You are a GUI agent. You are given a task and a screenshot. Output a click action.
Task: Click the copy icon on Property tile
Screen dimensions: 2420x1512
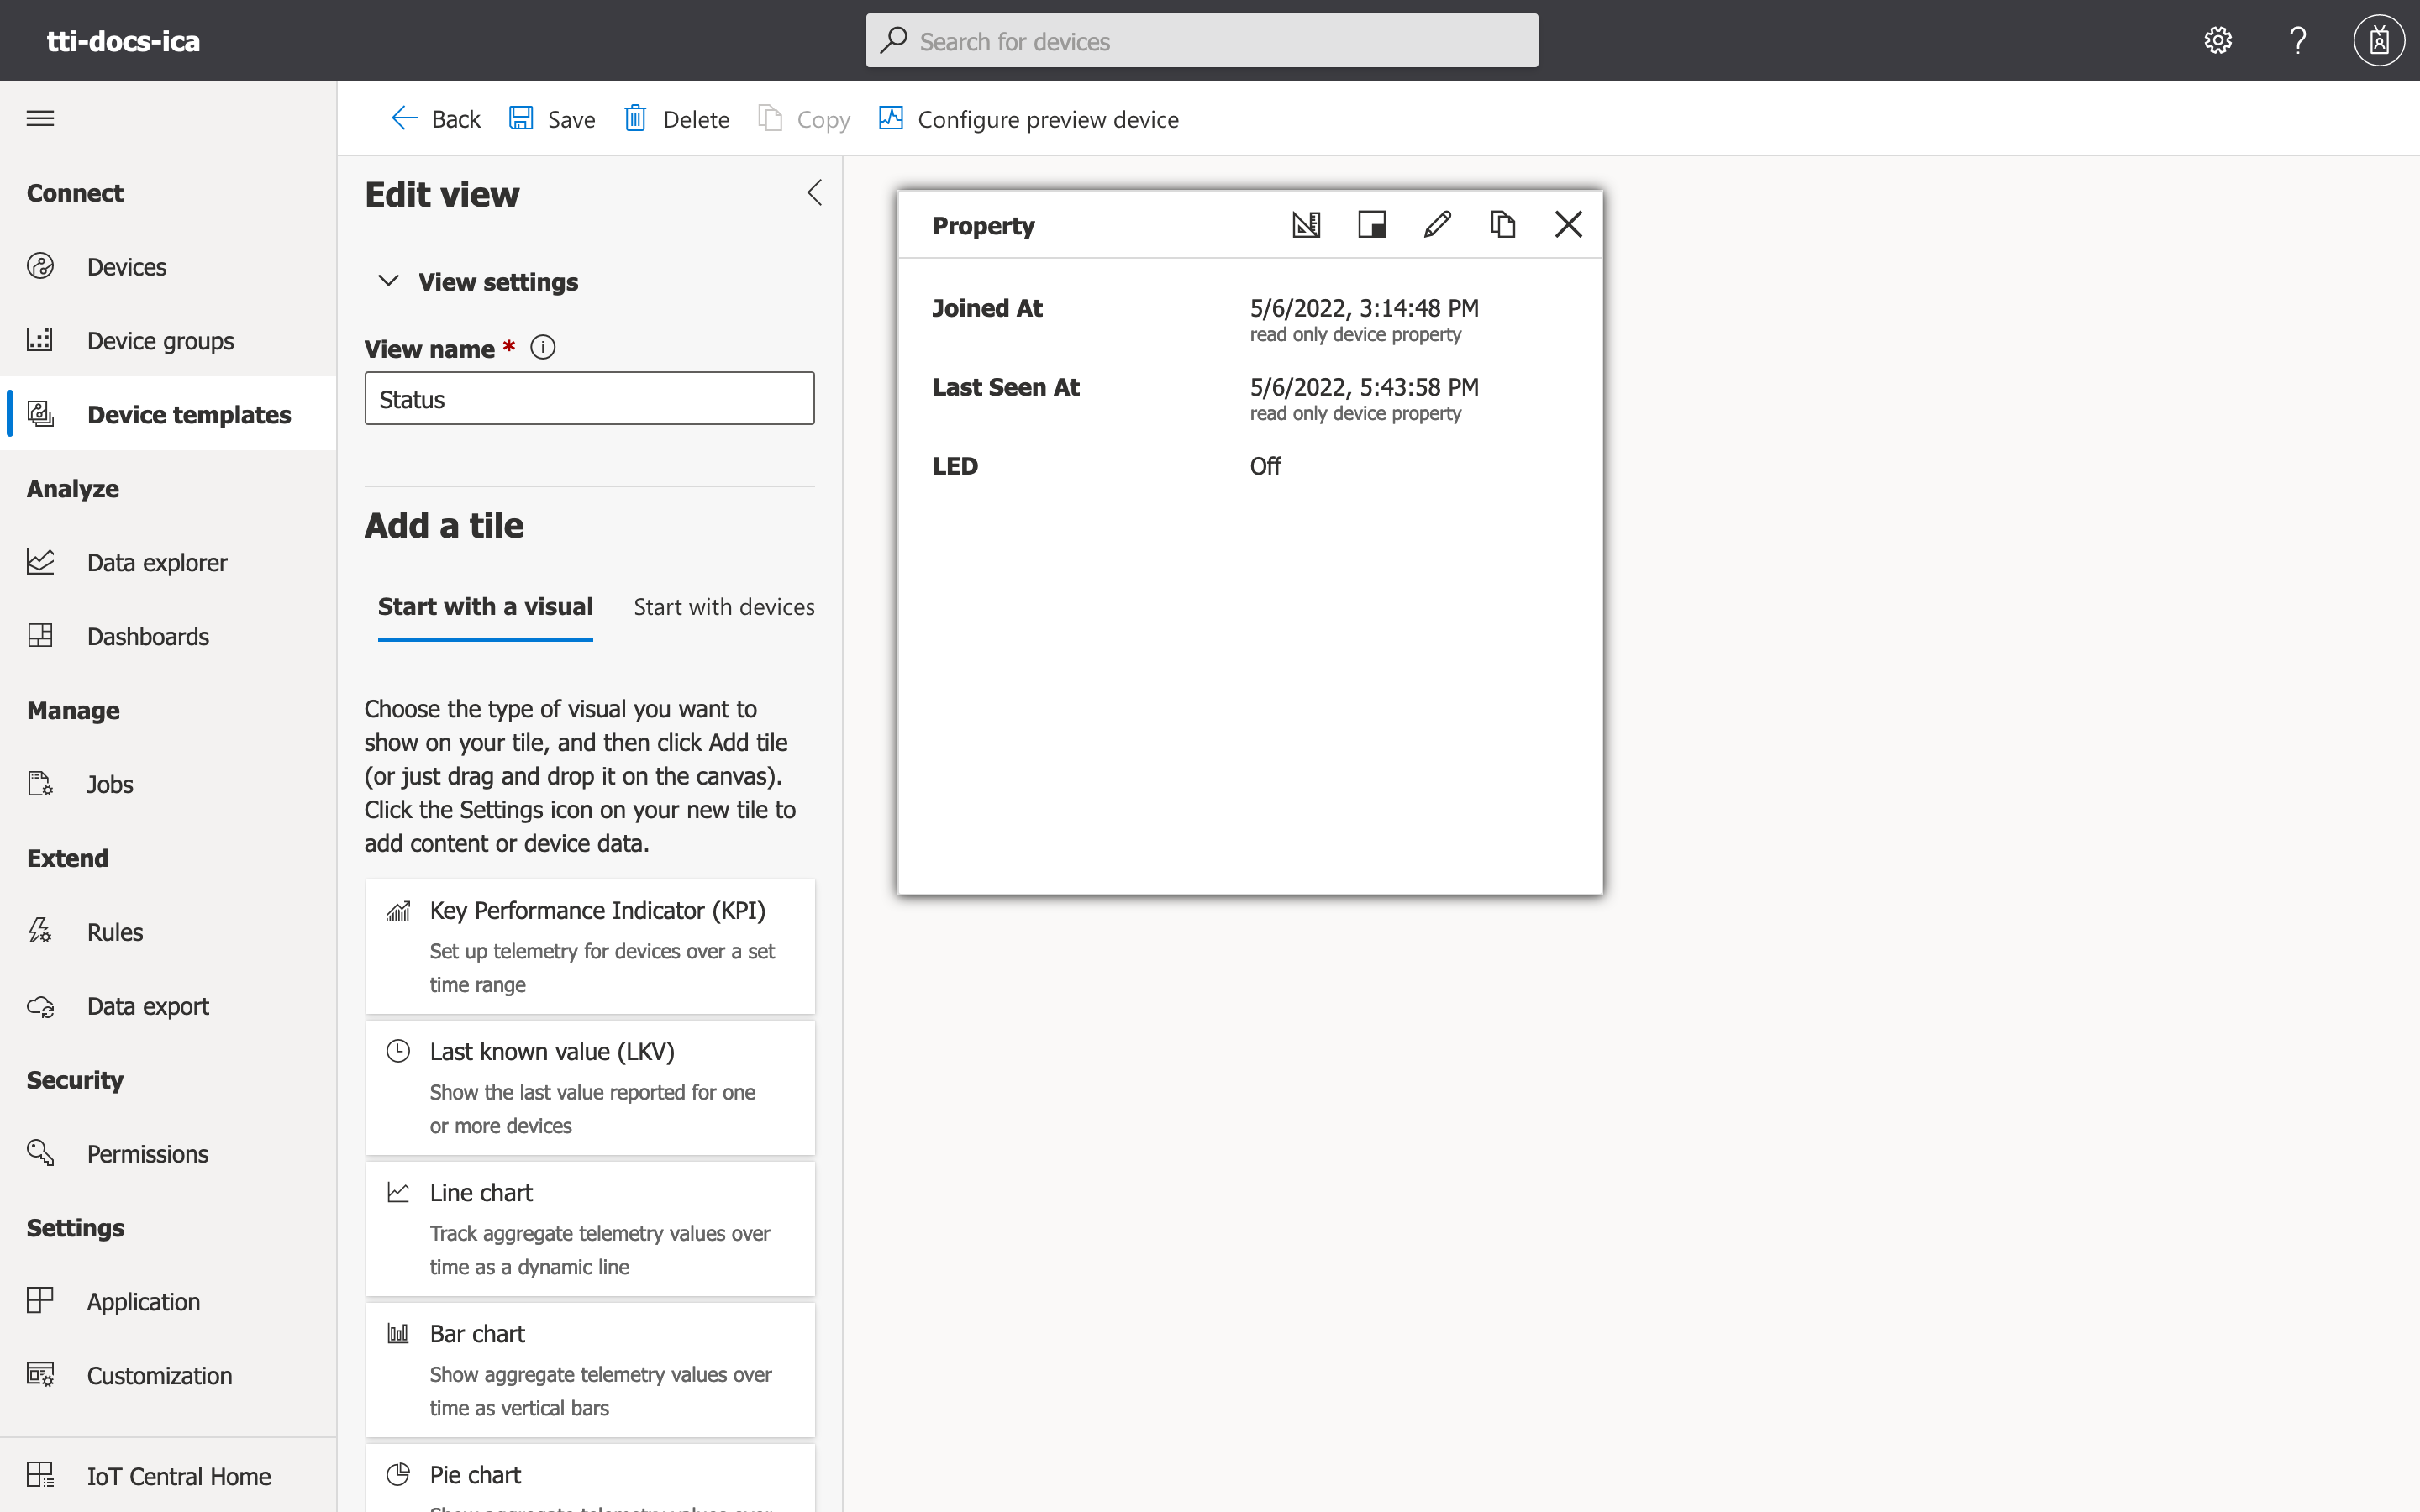[1502, 224]
